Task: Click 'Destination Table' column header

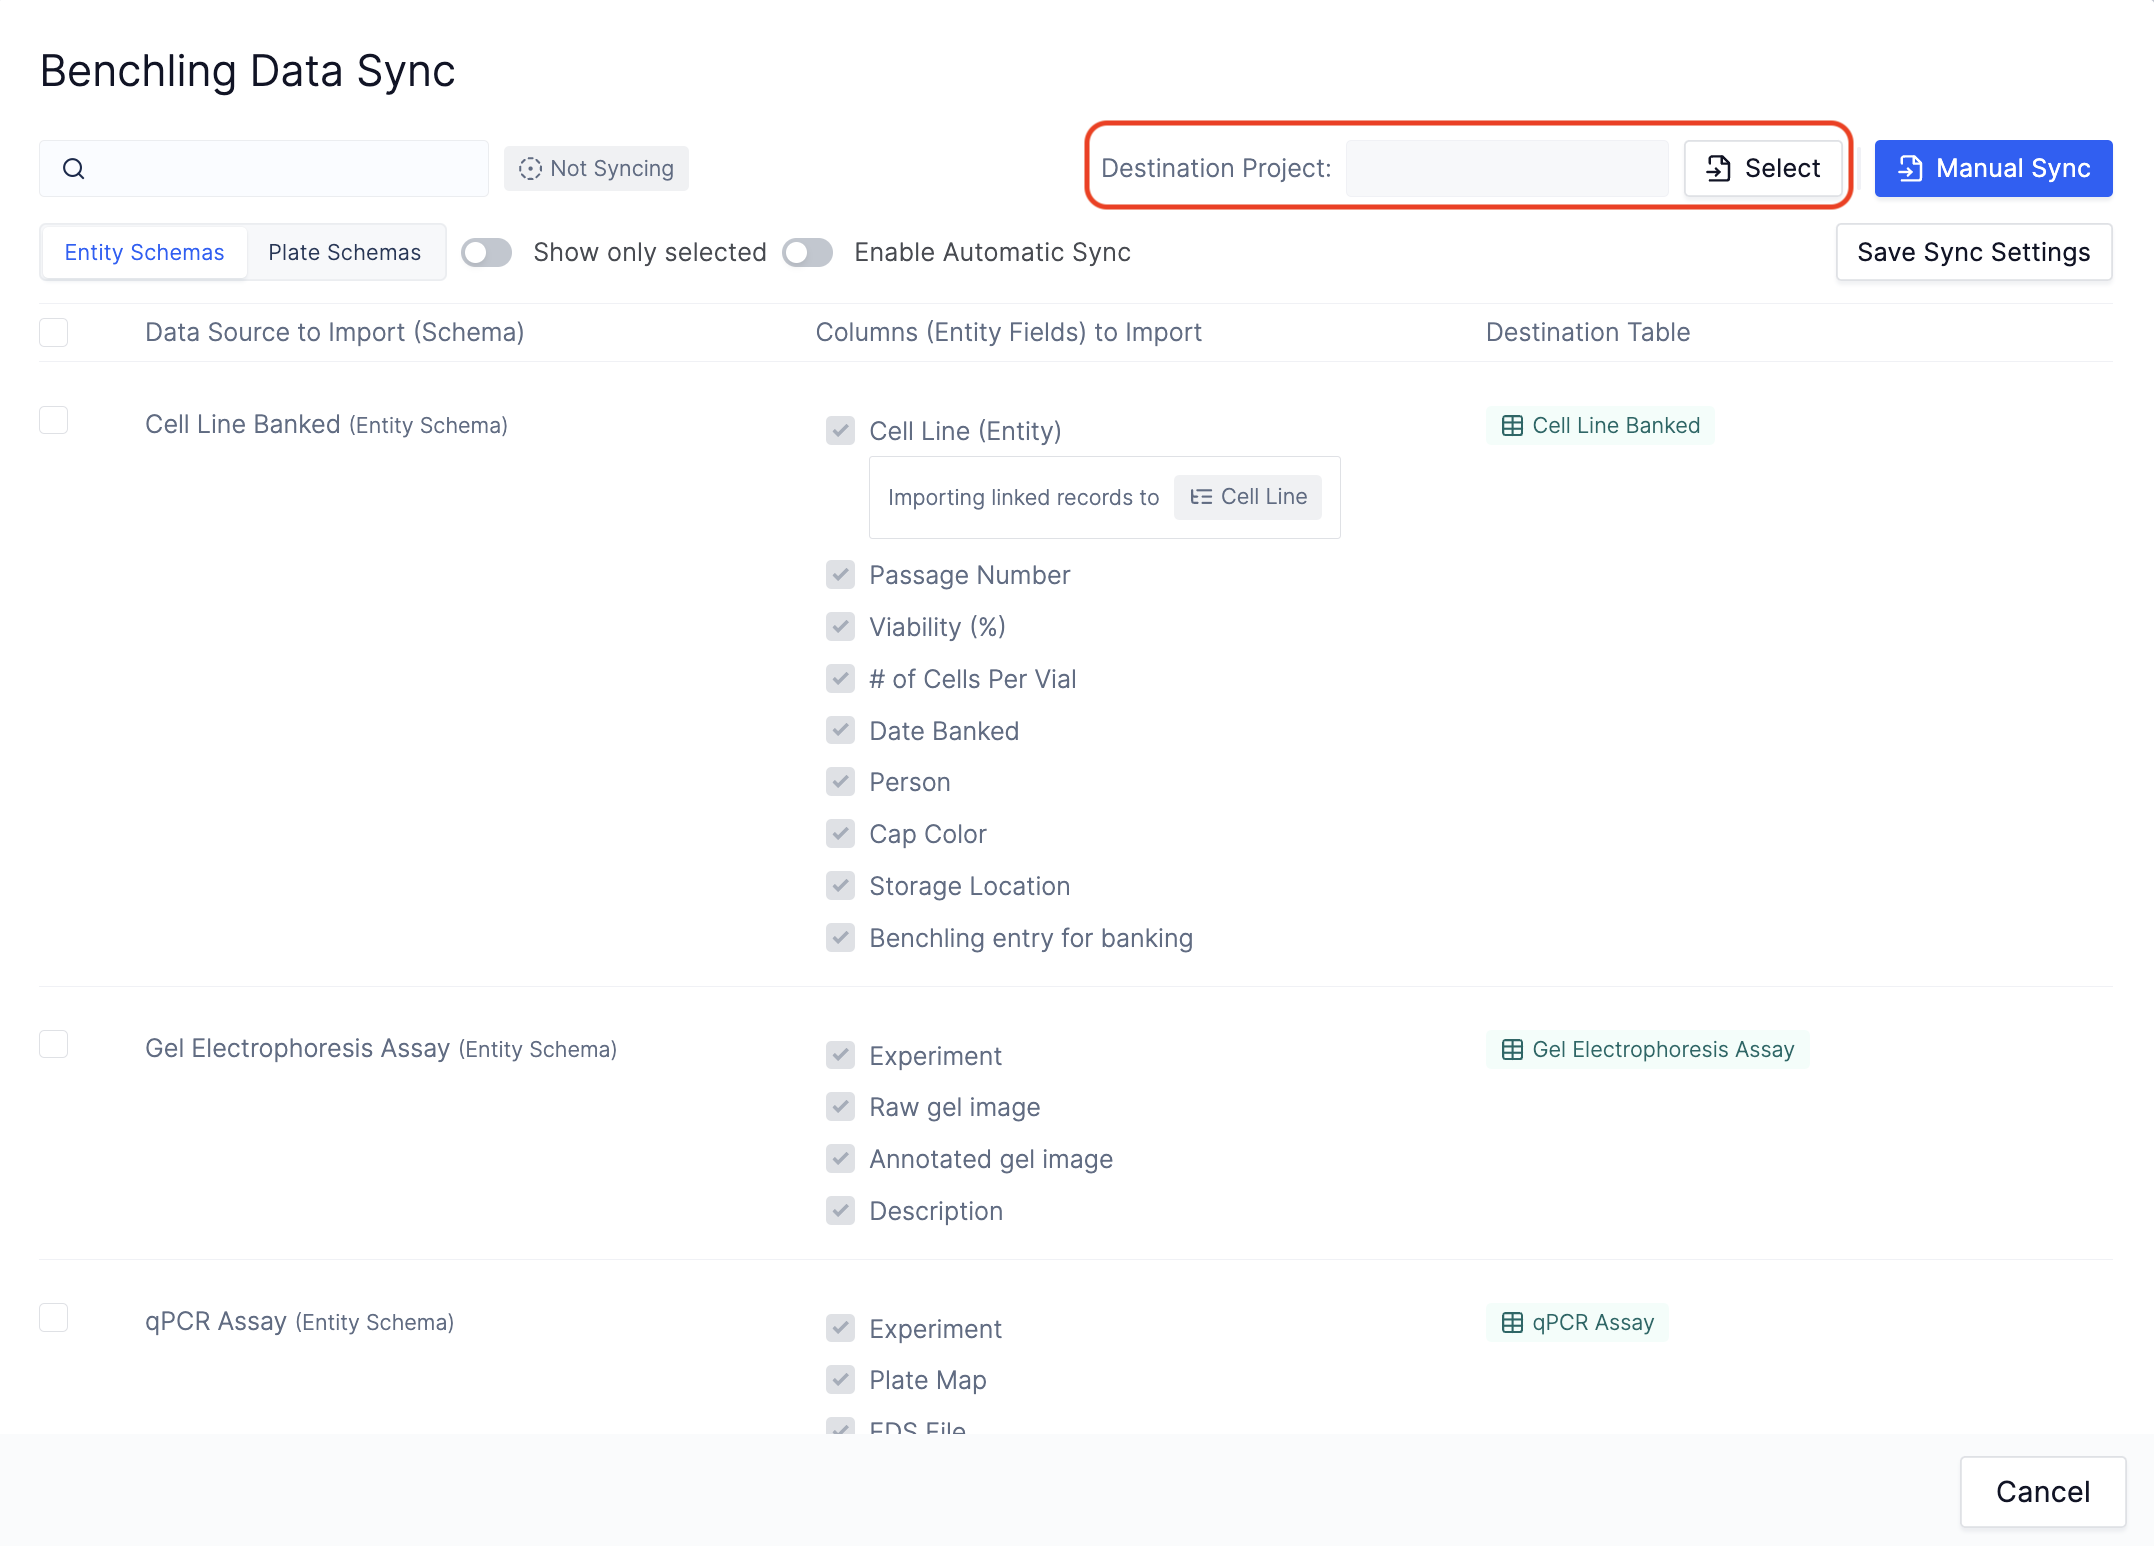Action: click(1588, 332)
